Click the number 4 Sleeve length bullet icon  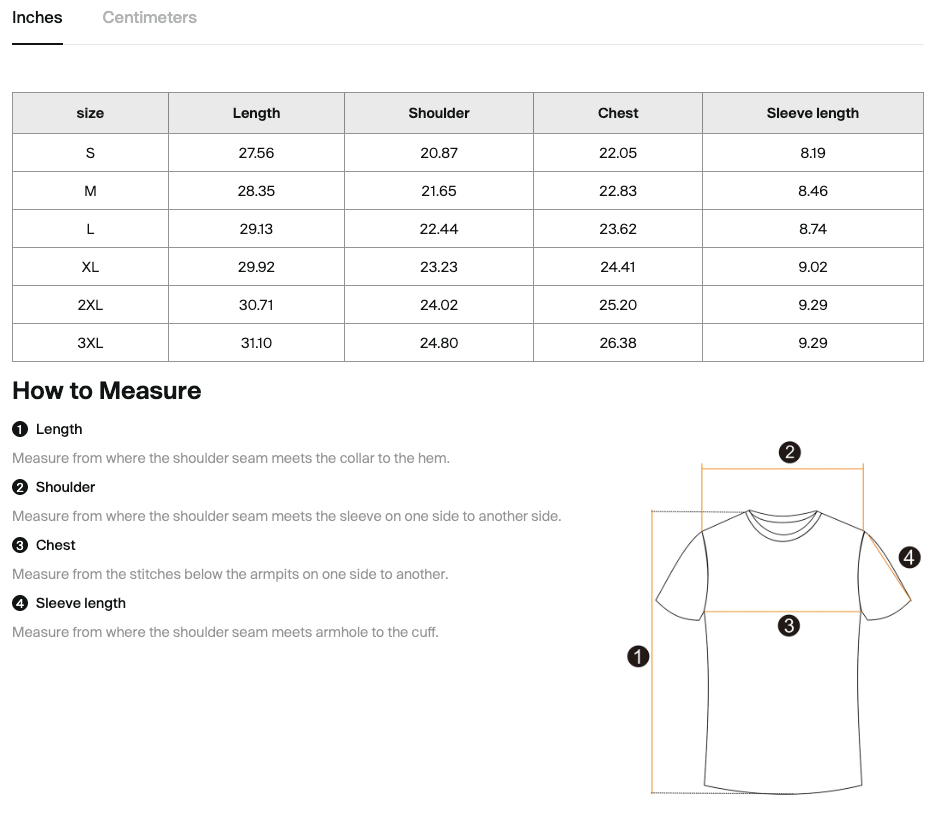(20, 603)
